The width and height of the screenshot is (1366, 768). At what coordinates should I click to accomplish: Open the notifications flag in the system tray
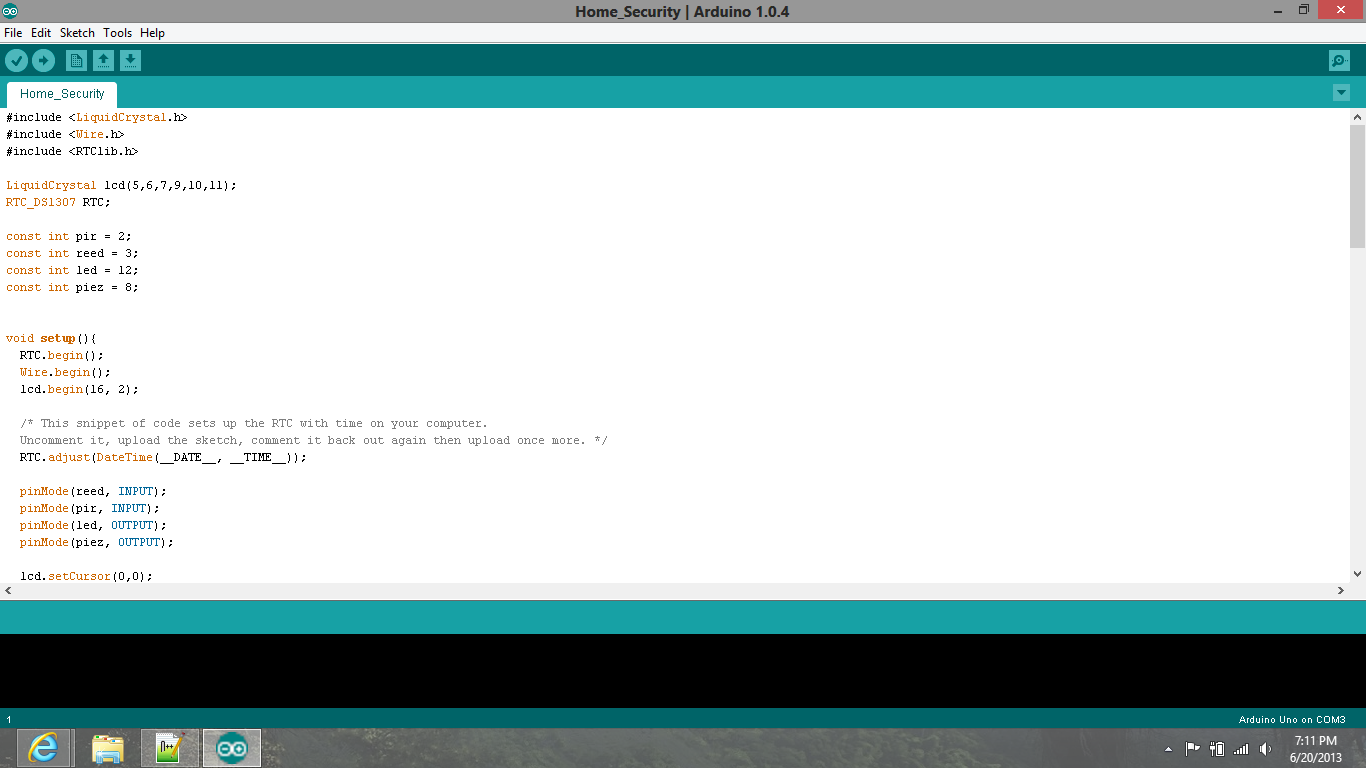(x=1192, y=747)
